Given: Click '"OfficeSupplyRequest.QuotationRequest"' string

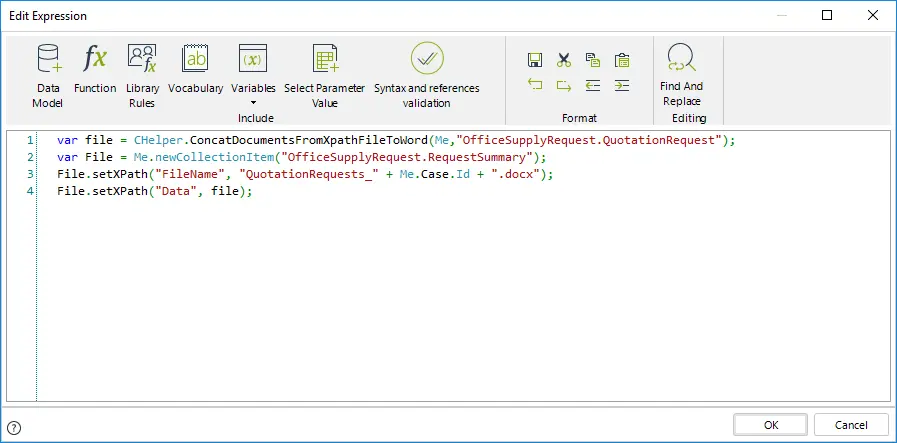Looking at the screenshot, I should [x=589, y=140].
